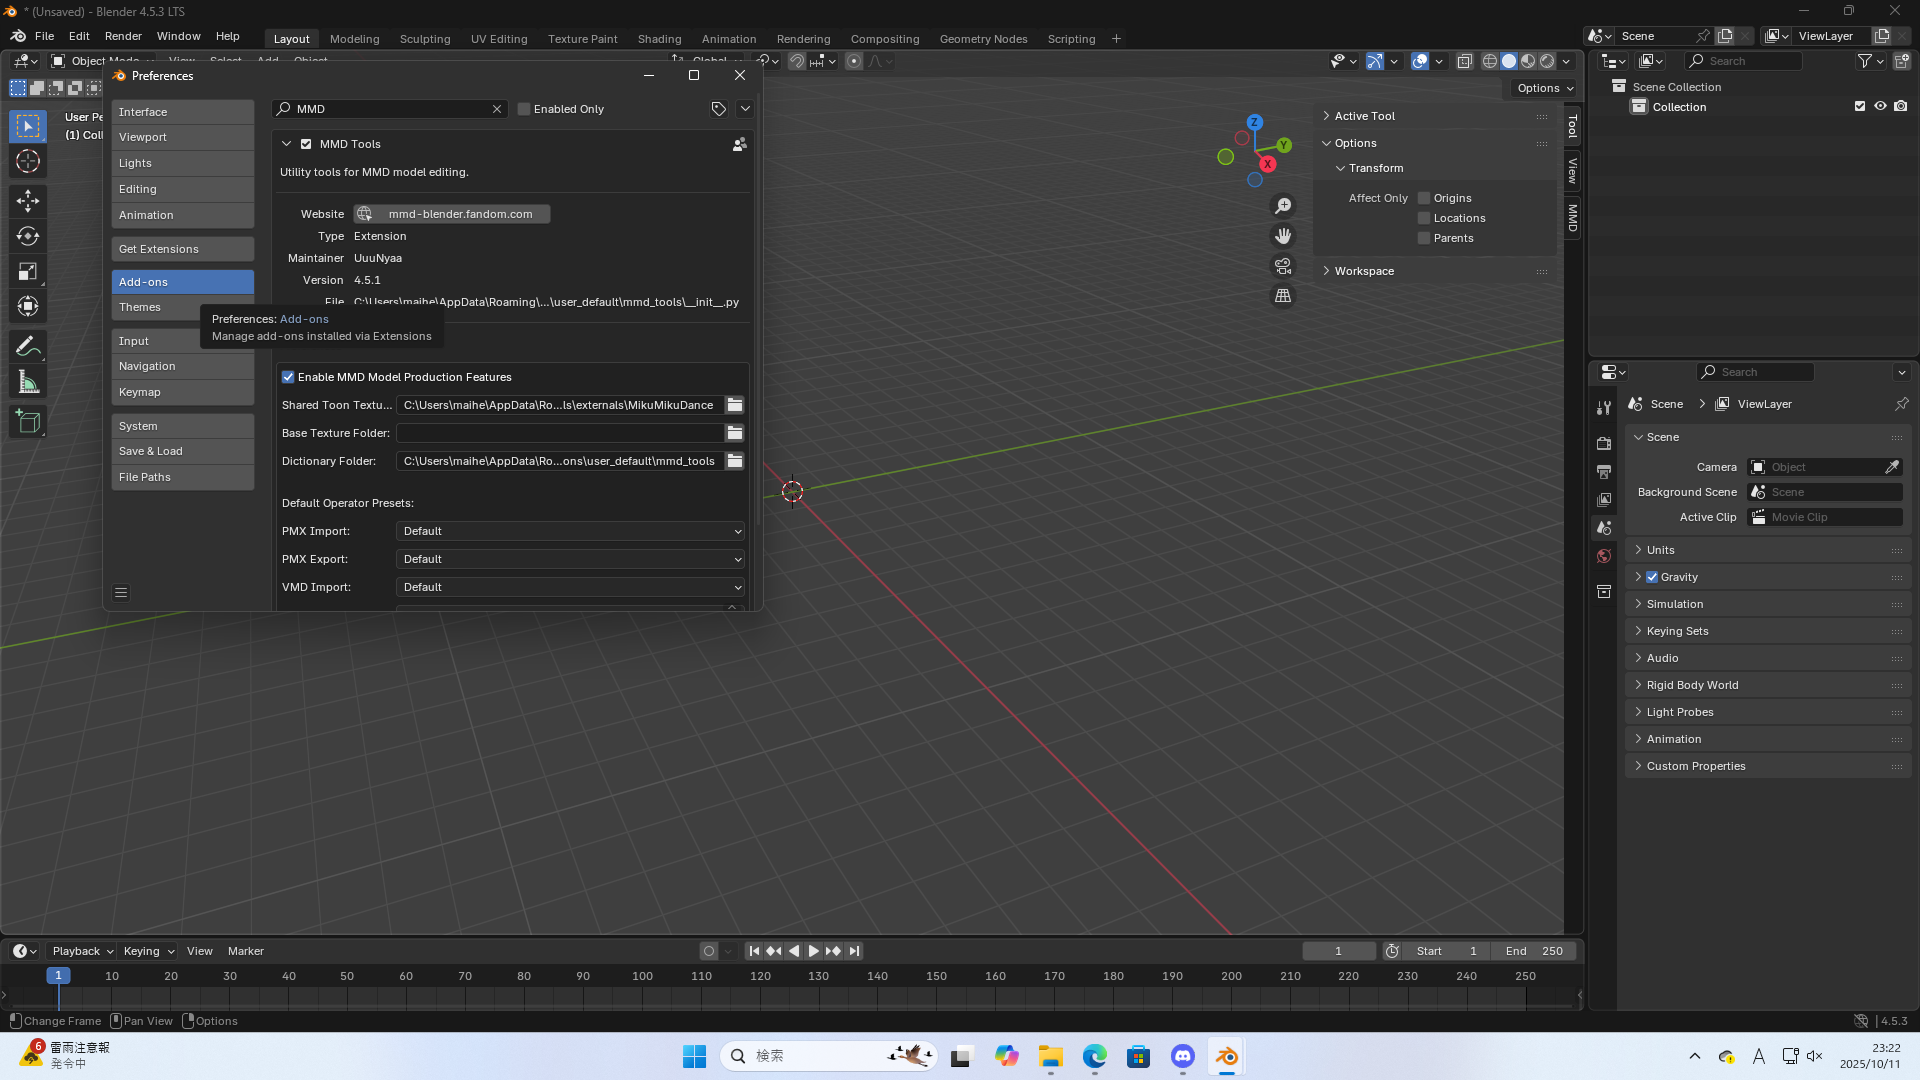Toggle the Collection visibility eye in the outliner
The height and width of the screenshot is (1080, 1920).
[1880, 106]
